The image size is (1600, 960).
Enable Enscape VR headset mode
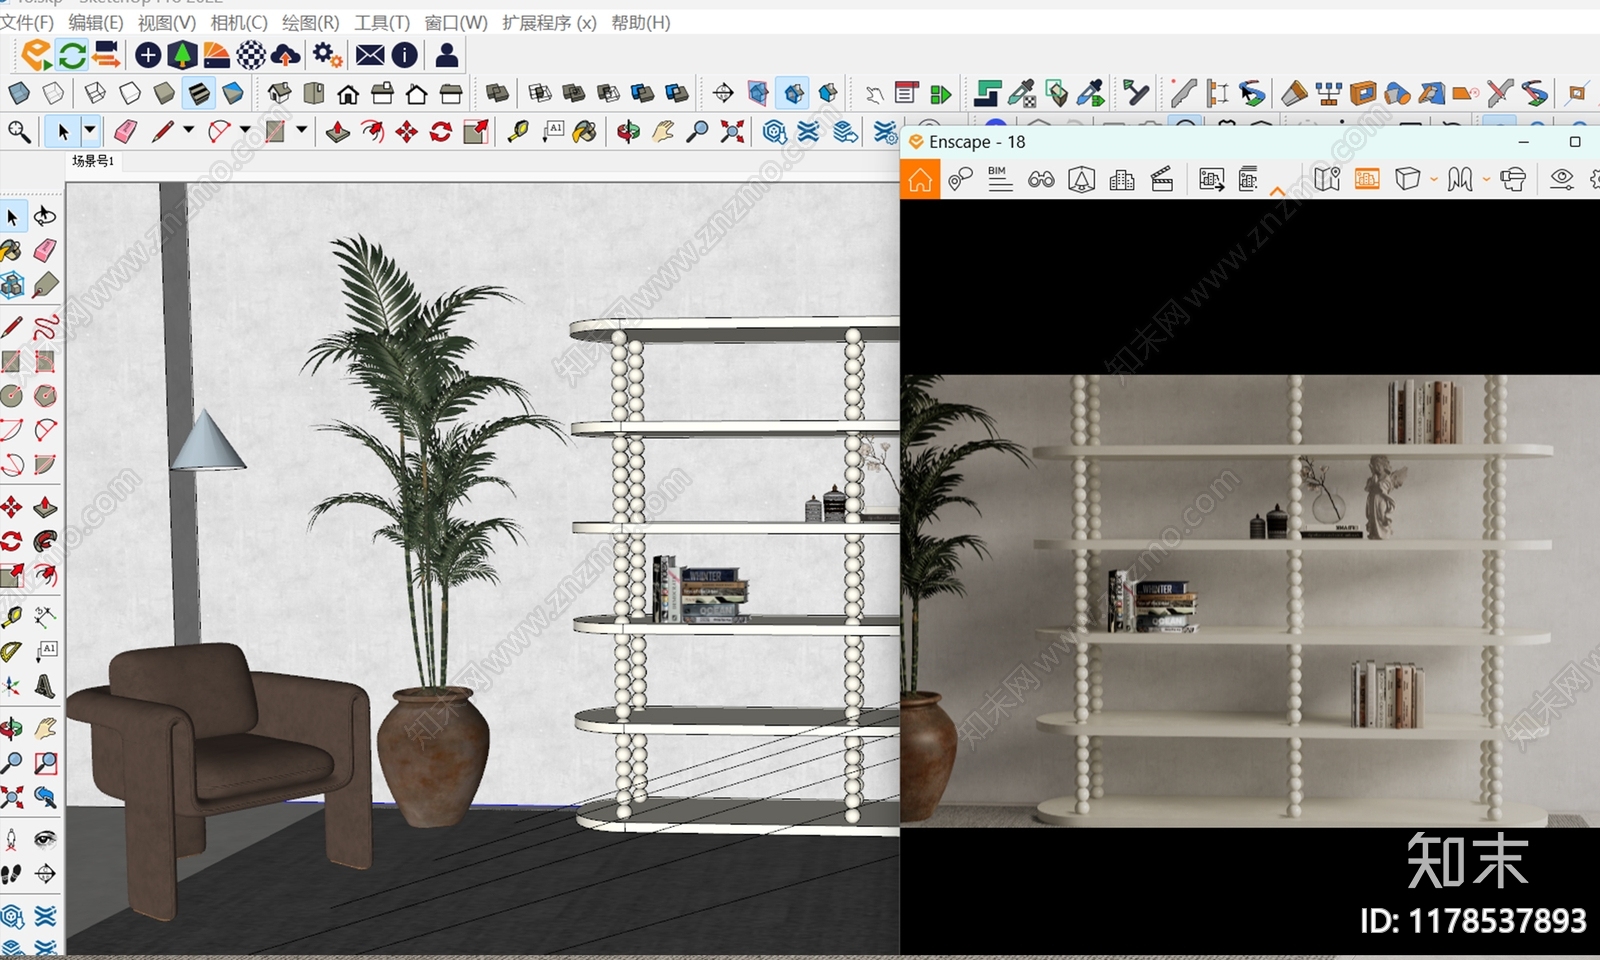pos(1513,180)
